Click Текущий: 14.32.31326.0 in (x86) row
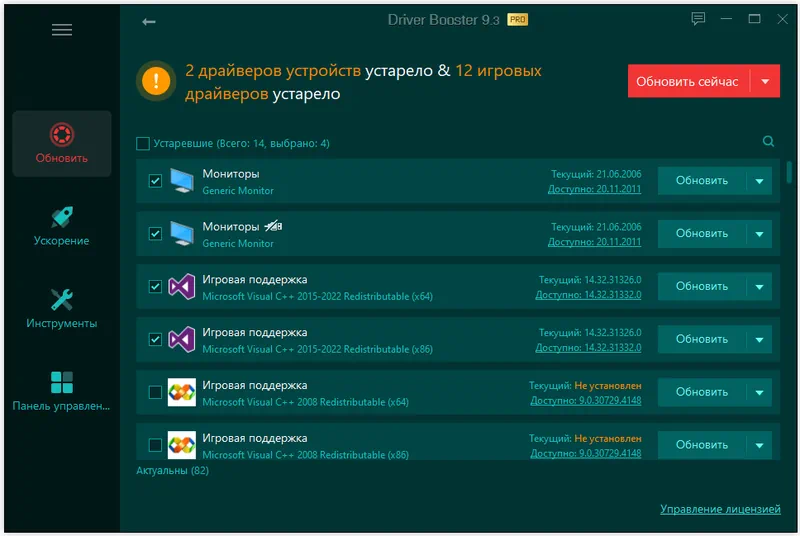The width and height of the screenshot is (800, 536). [590, 333]
